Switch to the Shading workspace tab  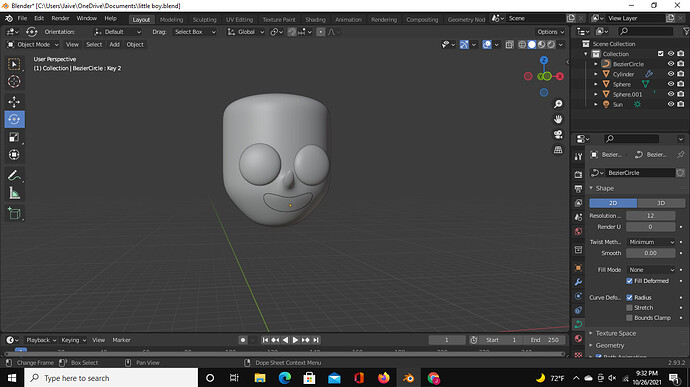[x=316, y=19]
